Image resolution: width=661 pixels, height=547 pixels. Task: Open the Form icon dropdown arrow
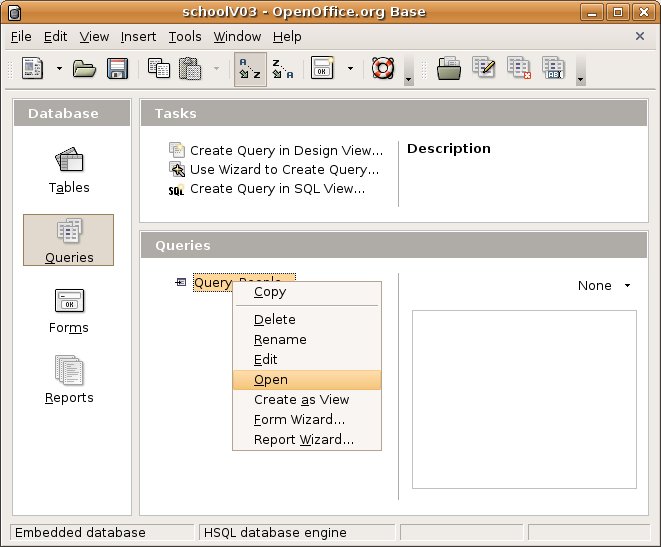[350, 68]
